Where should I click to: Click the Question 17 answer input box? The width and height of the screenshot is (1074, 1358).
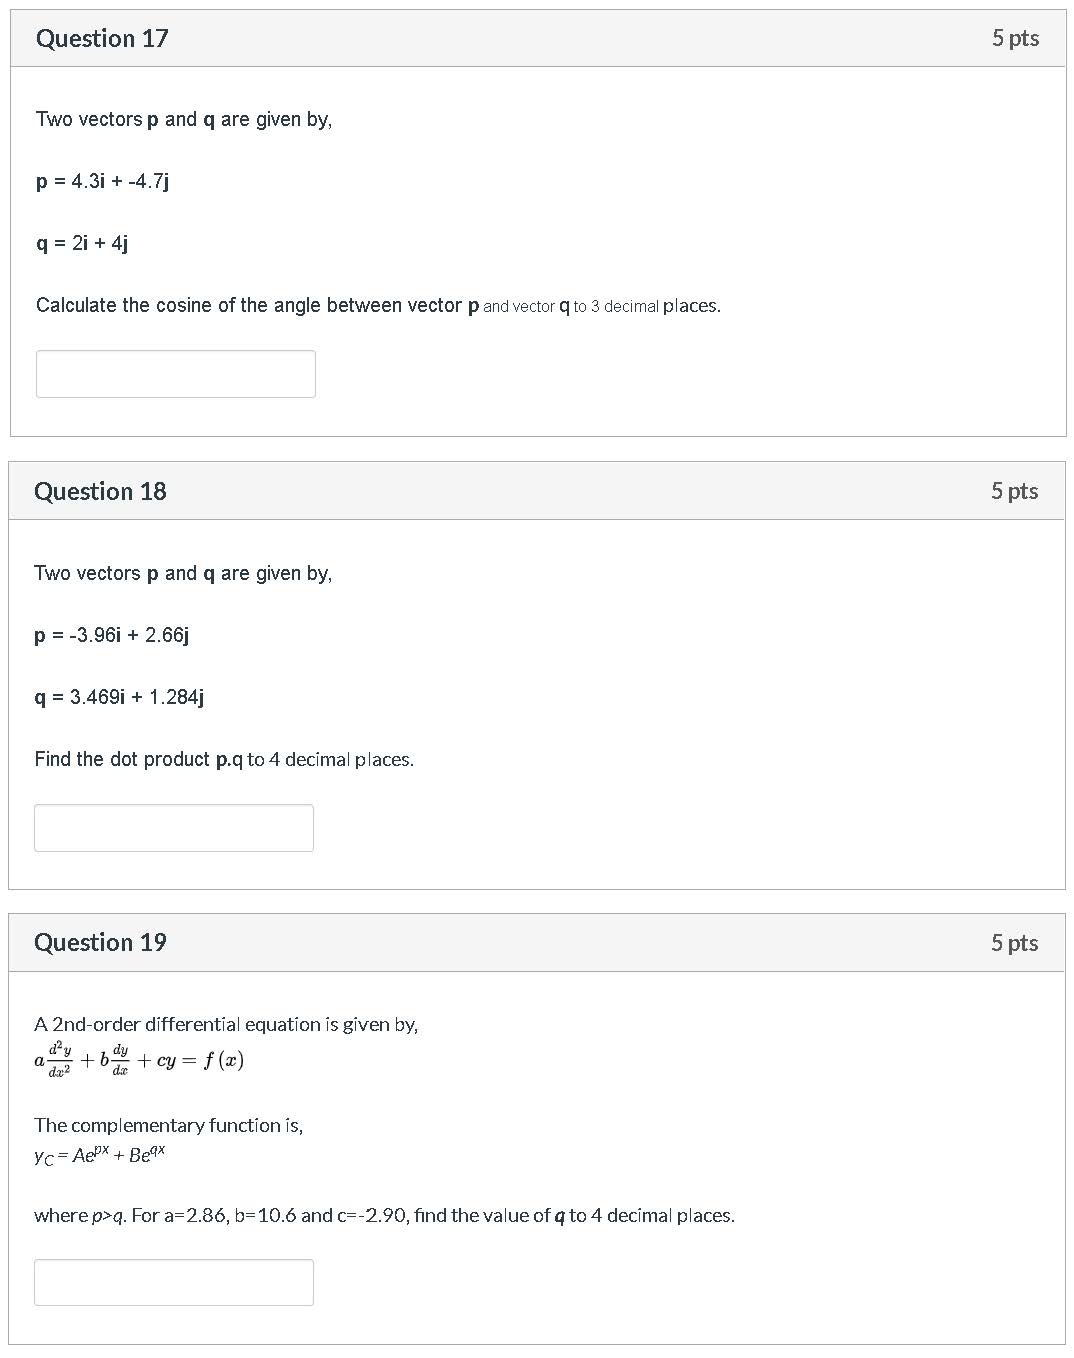pos(176,374)
